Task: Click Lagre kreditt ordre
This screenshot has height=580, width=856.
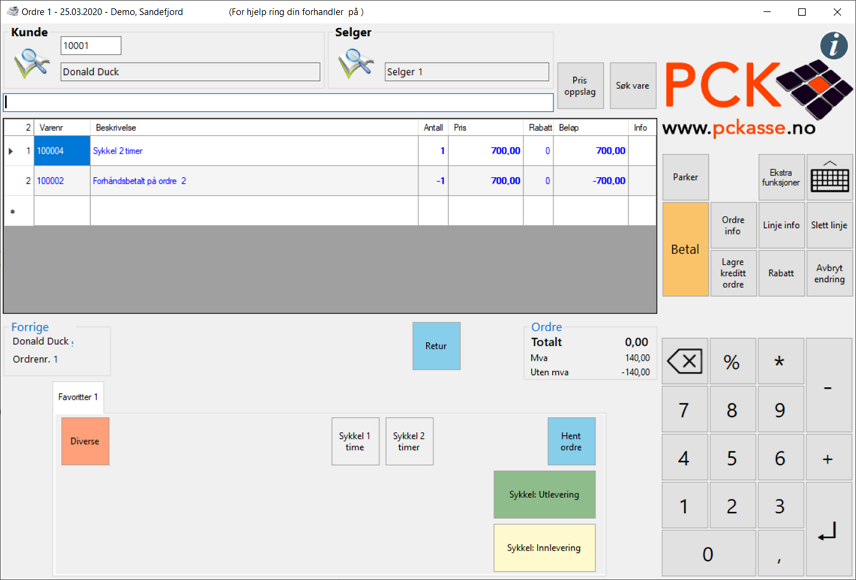Action: coord(733,273)
